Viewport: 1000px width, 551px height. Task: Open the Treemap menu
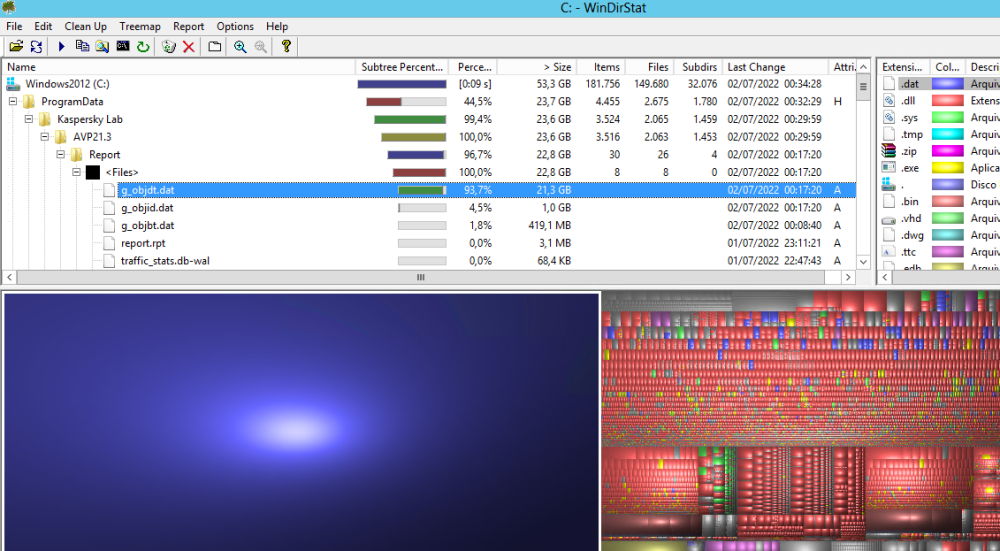coord(140,26)
